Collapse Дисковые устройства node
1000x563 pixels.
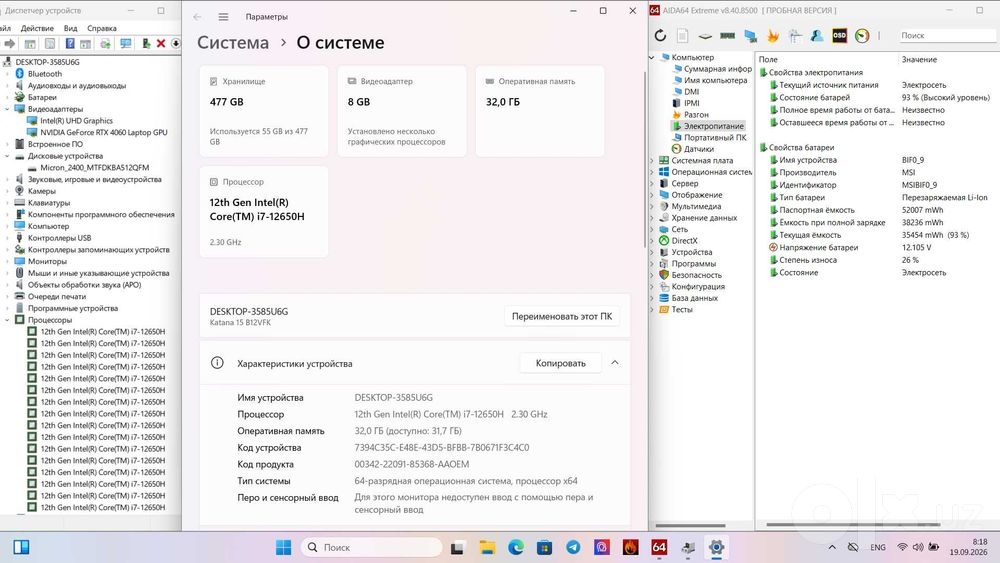pos(8,156)
